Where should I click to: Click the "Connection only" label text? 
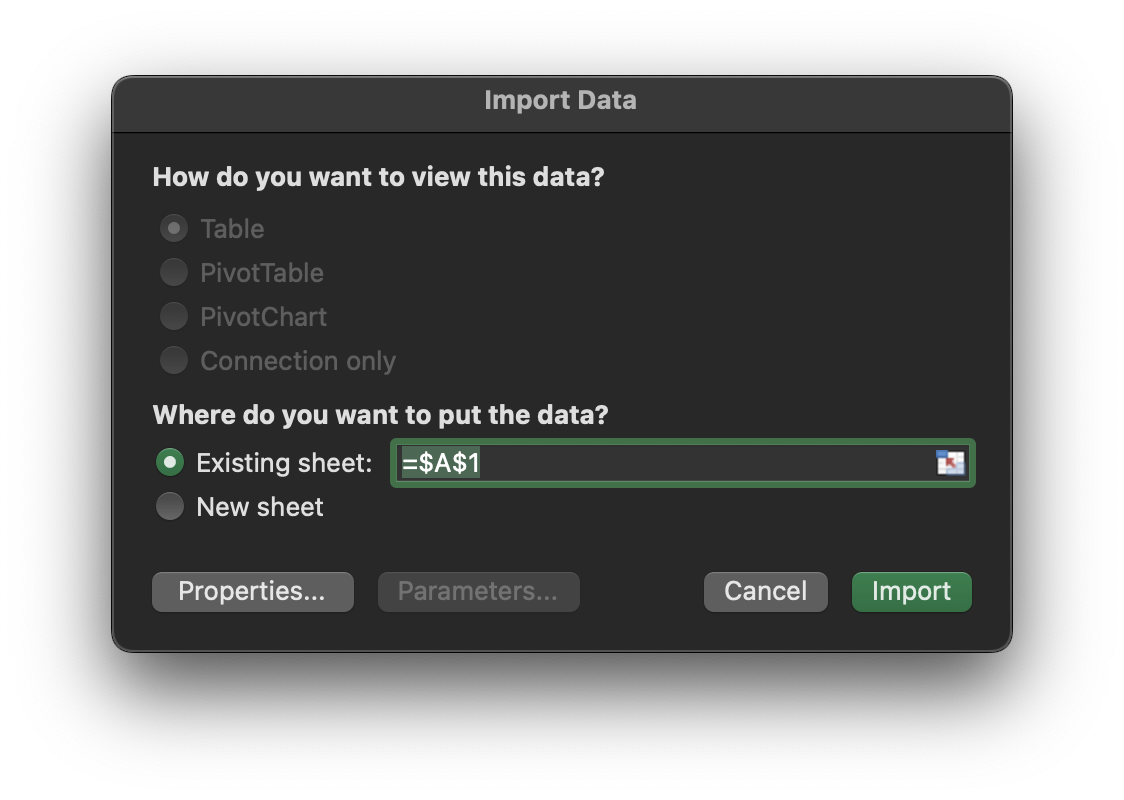click(x=298, y=361)
